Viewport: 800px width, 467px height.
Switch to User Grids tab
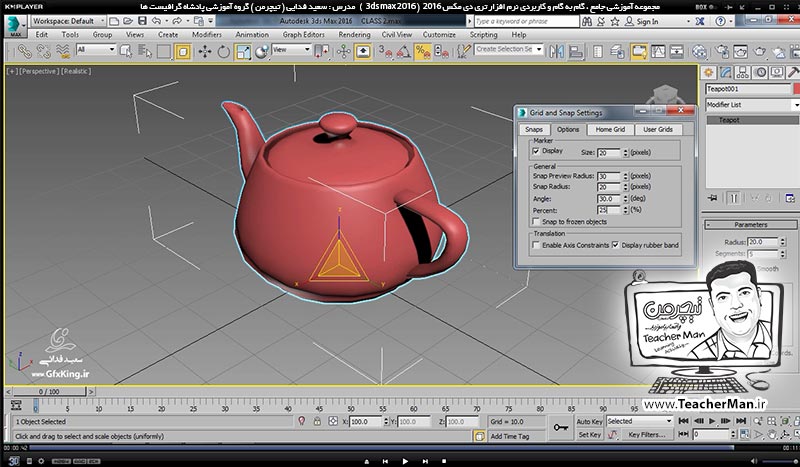[x=658, y=130]
